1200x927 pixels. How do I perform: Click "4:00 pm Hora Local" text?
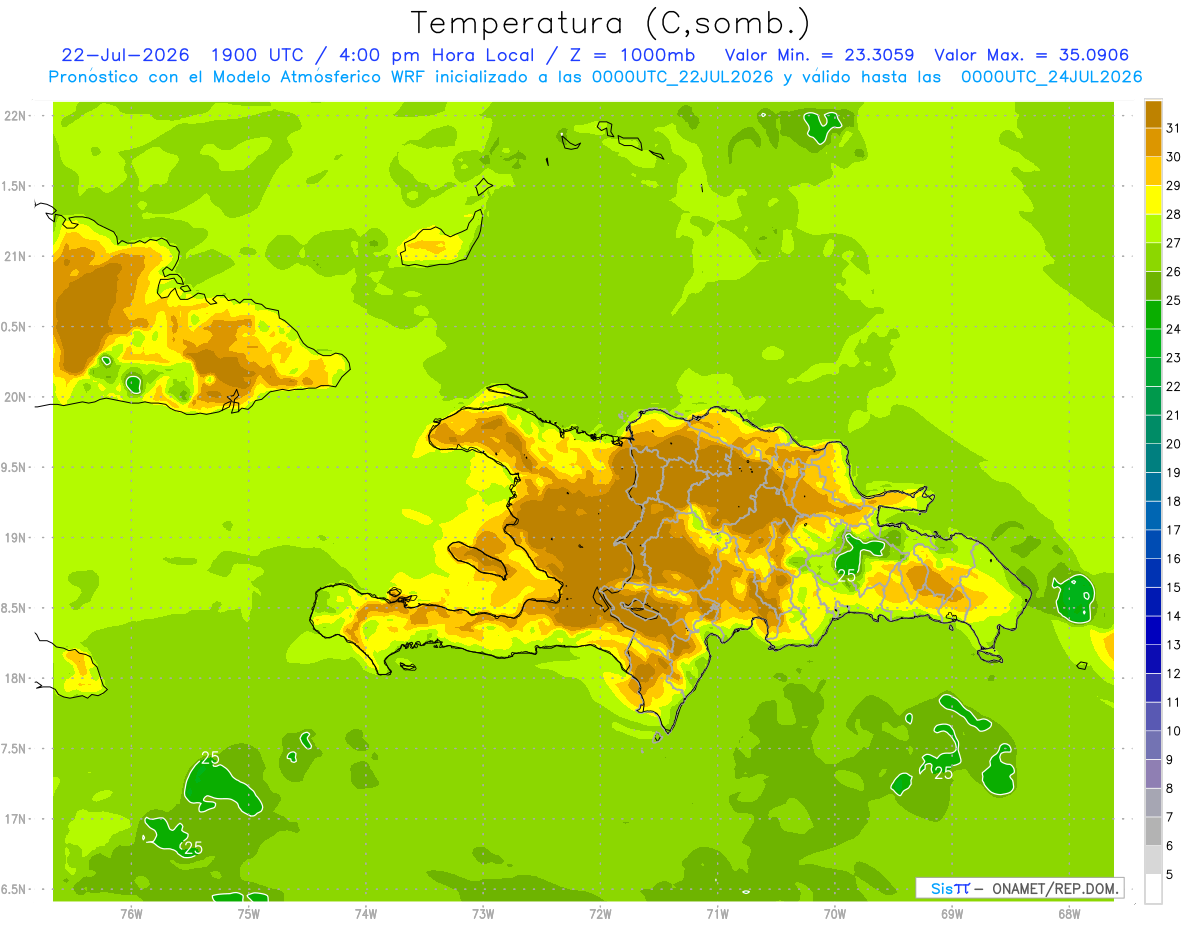(x=442, y=55)
